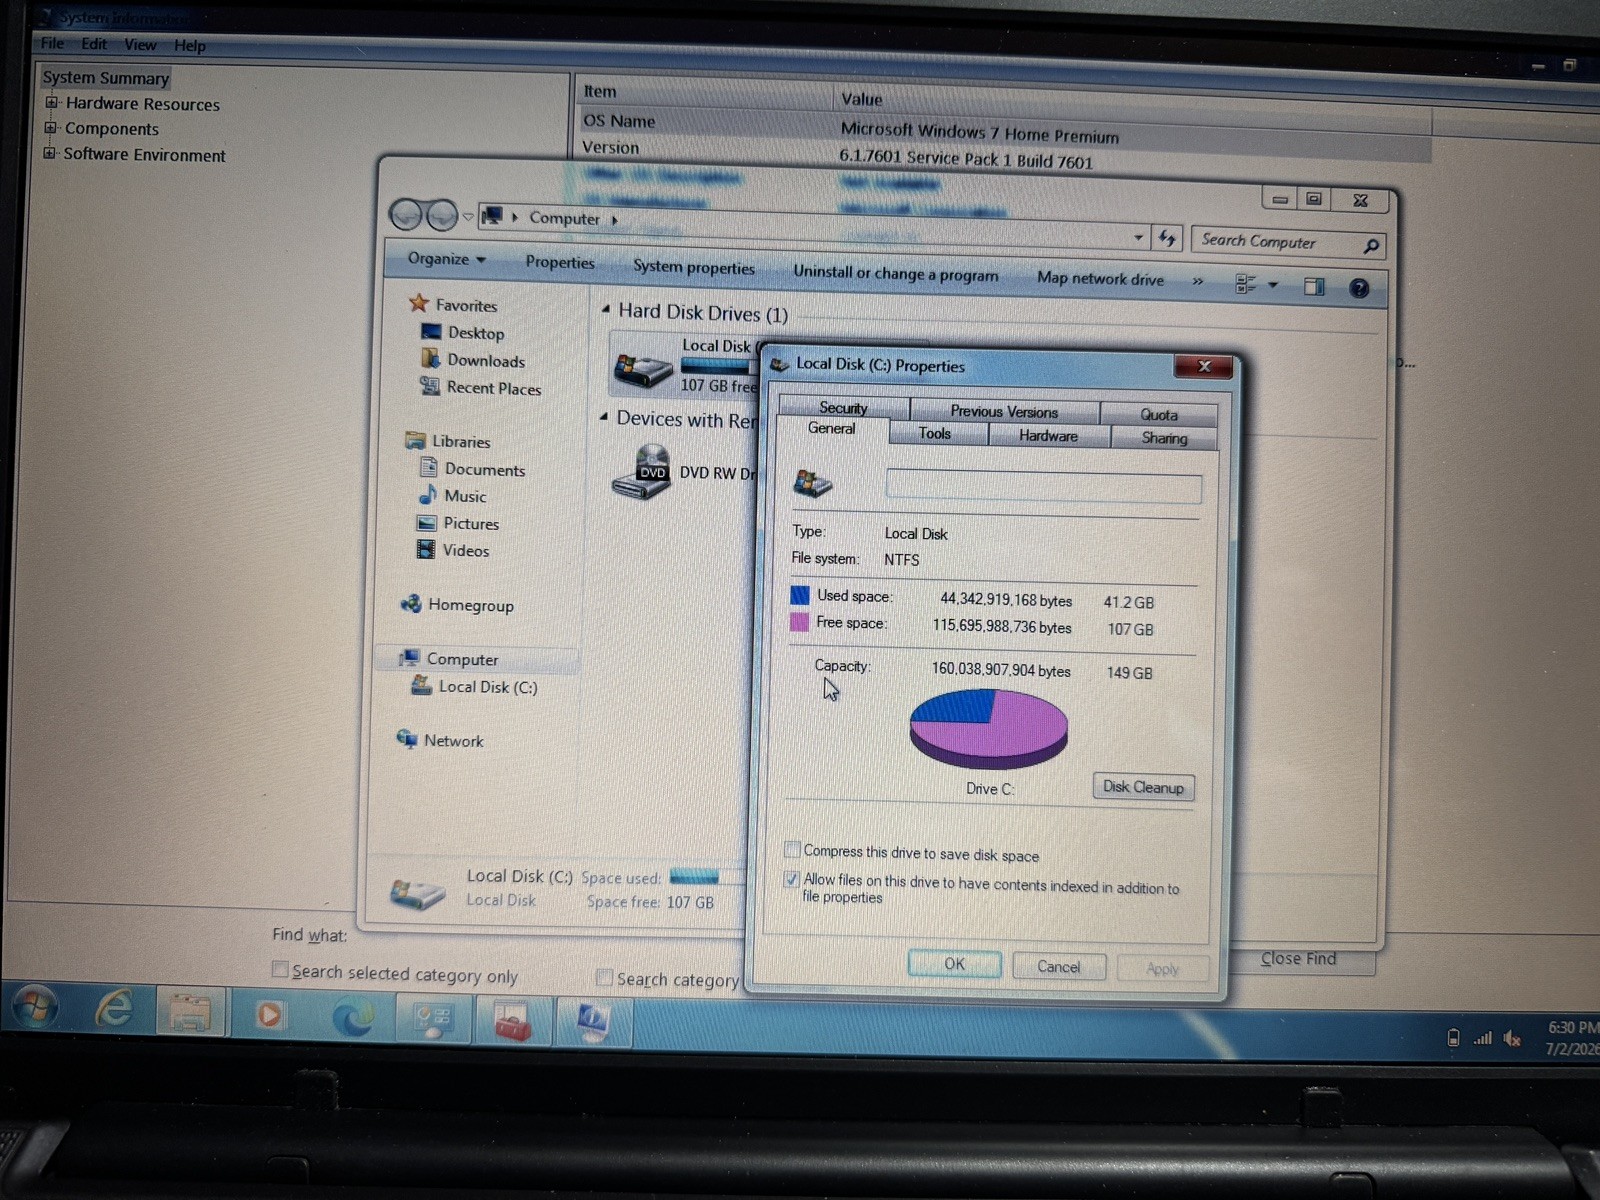Click the Explorer refresh button
The height and width of the screenshot is (1200, 1600).
coord(1167,238)
